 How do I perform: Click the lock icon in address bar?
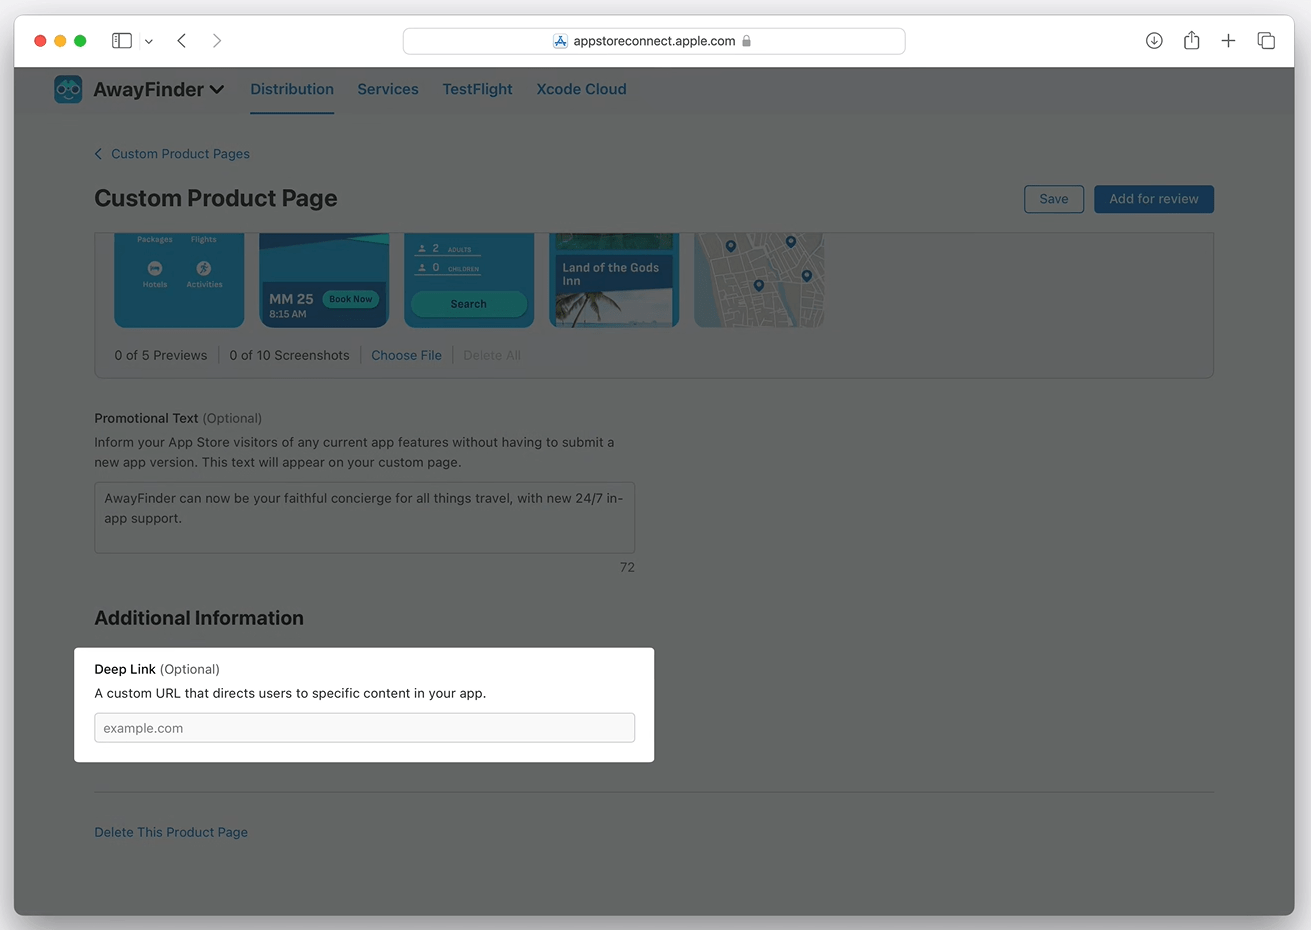pyautogui.click(x=747, y=41)
